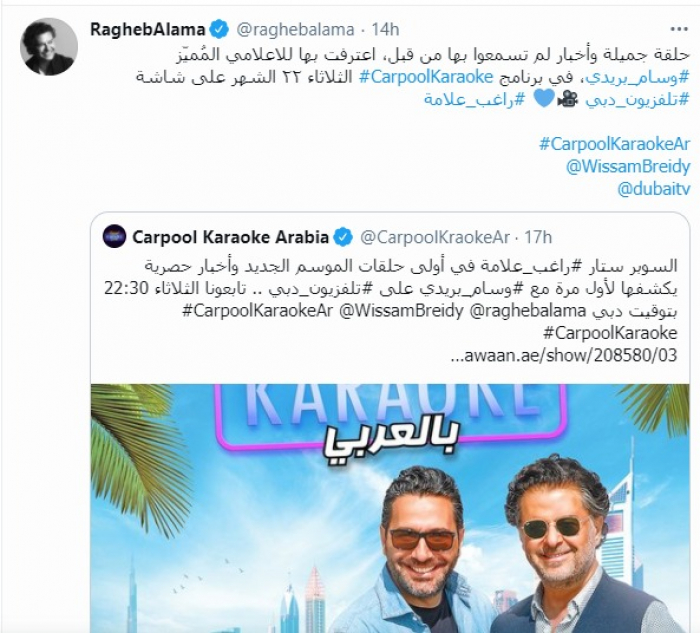
Task: Open the awaan.ae/show link
Action: pos(564,356)
